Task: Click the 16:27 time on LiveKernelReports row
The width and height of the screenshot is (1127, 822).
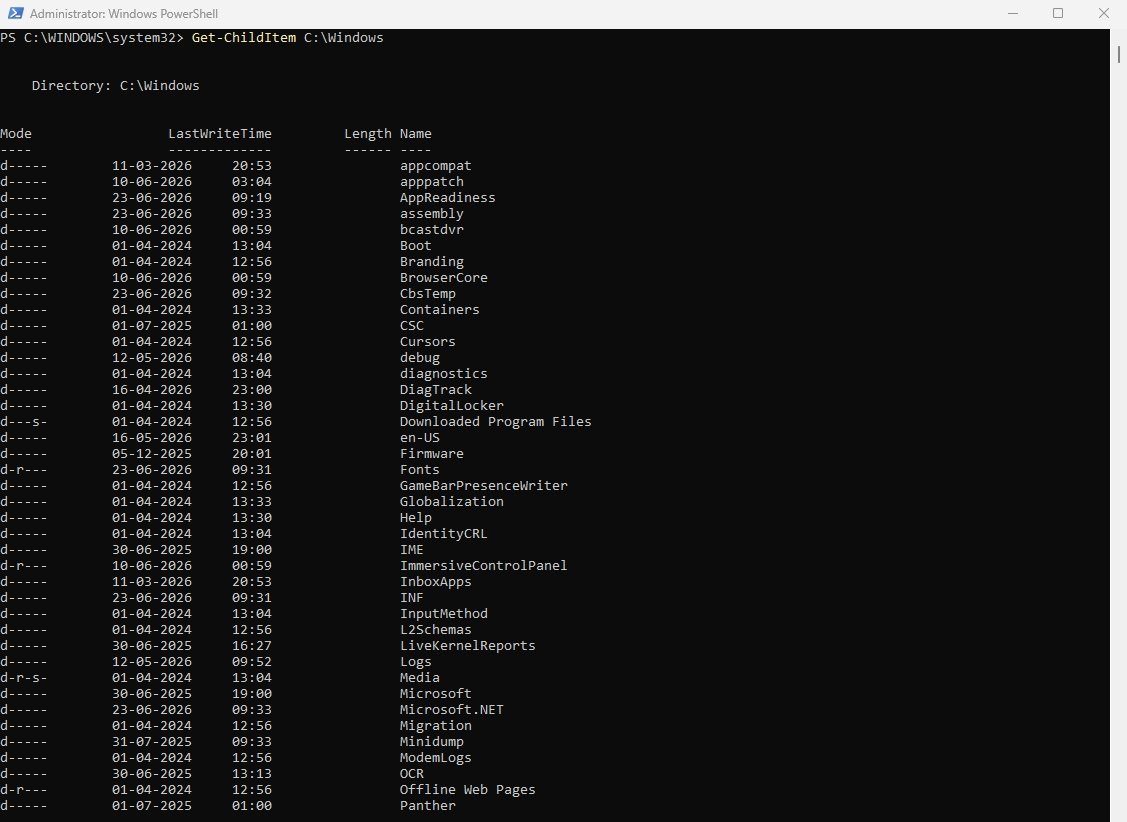Action: [x=252, y=646]
